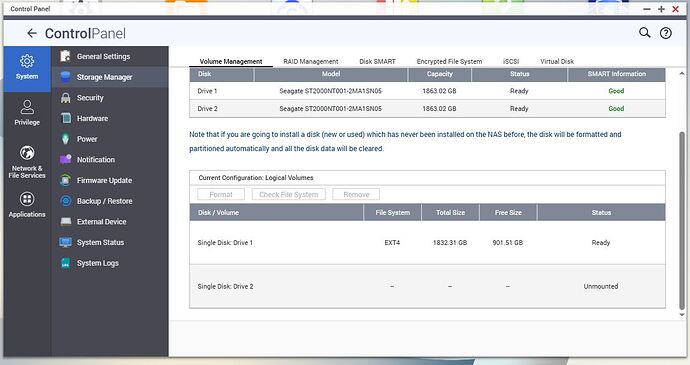Click the Format button

(x=221, y=194)
